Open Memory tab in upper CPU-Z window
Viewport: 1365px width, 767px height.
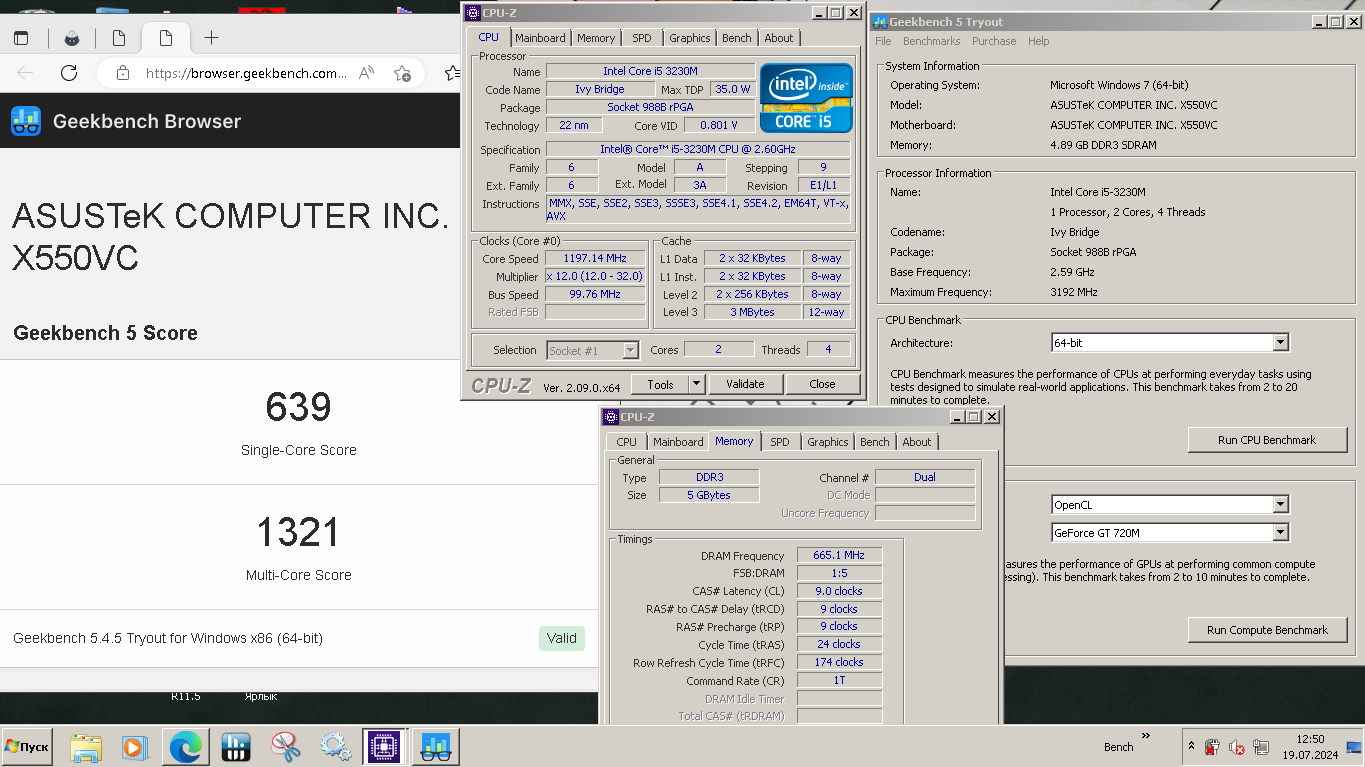[x=596, y=38]
